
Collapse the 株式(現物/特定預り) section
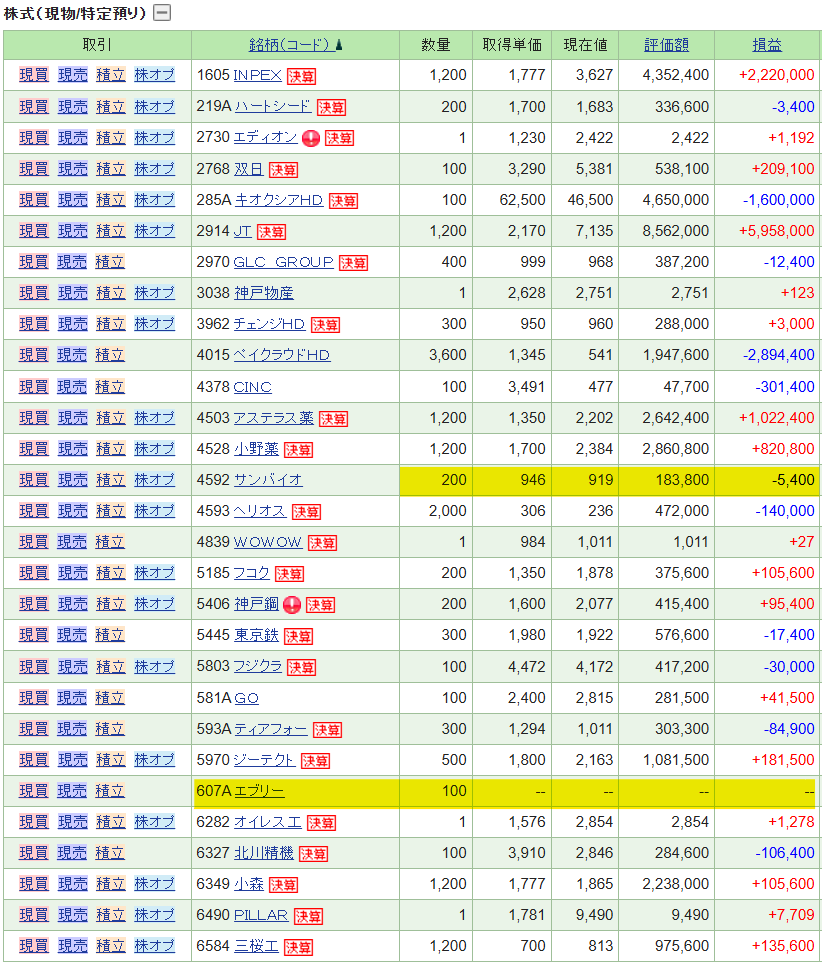click(162, 12)
